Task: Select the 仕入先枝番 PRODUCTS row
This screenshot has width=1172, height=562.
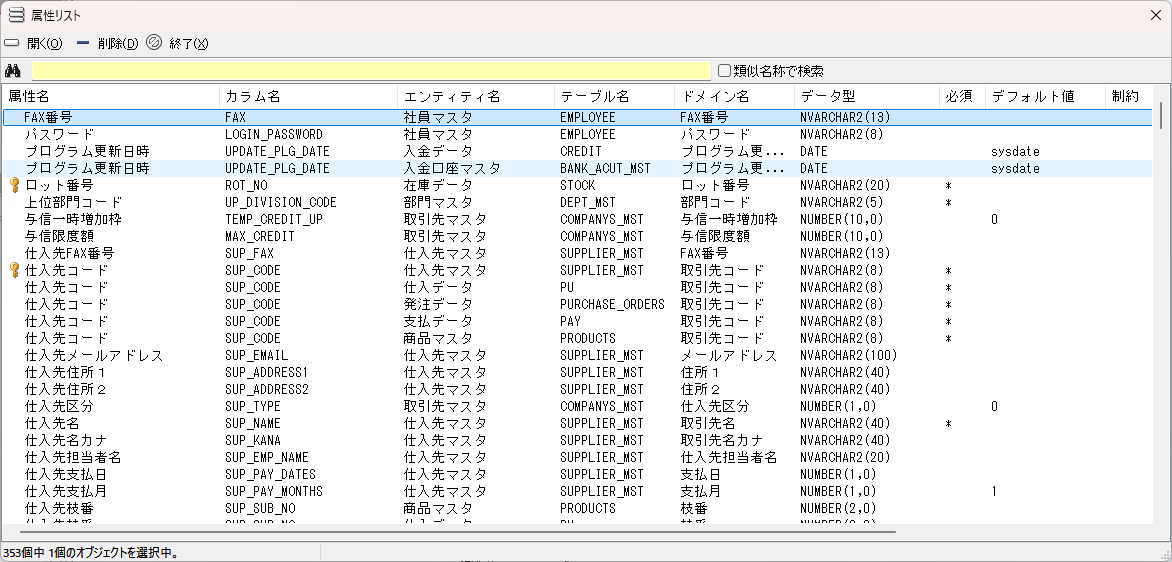Action: [578, 508]
